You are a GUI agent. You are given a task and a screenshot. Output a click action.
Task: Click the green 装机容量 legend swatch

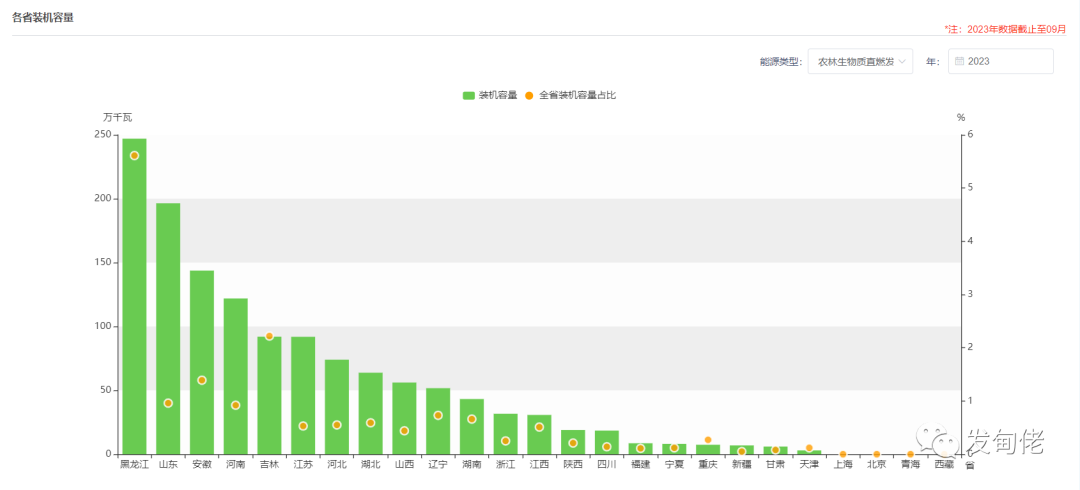coord(468,96)
